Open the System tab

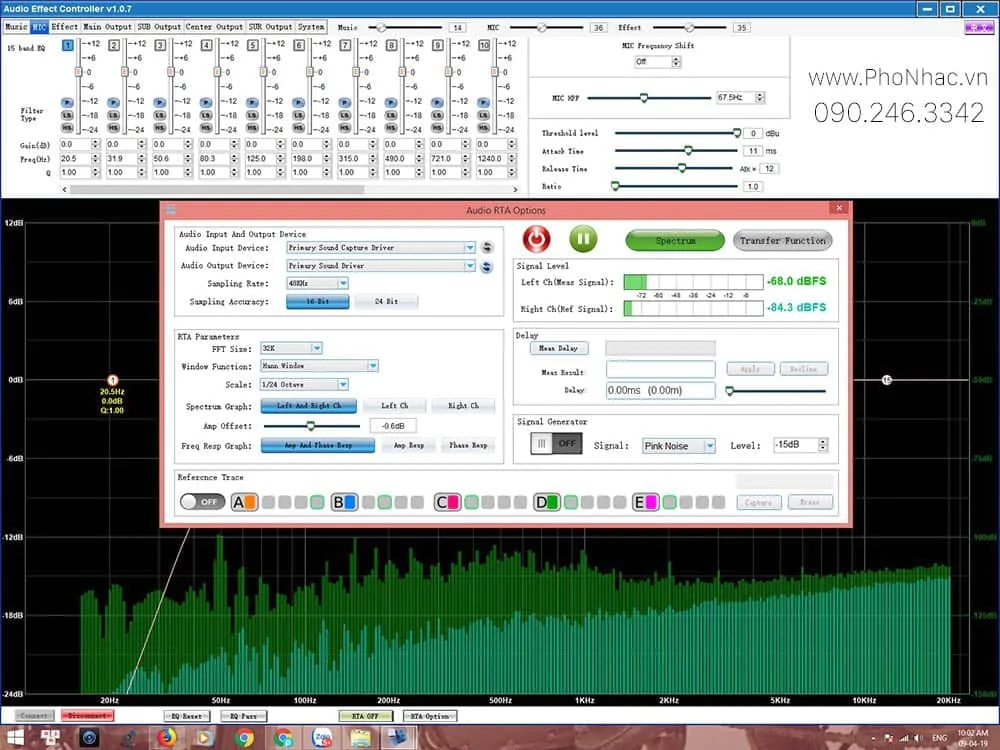click(311, 27)
